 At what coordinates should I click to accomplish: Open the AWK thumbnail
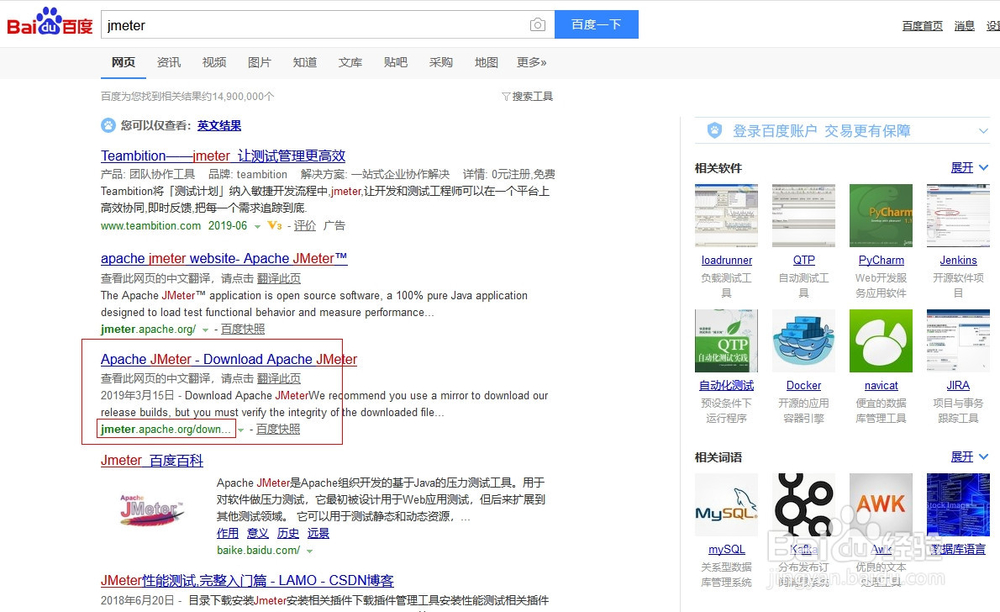[x=881, y=504]
